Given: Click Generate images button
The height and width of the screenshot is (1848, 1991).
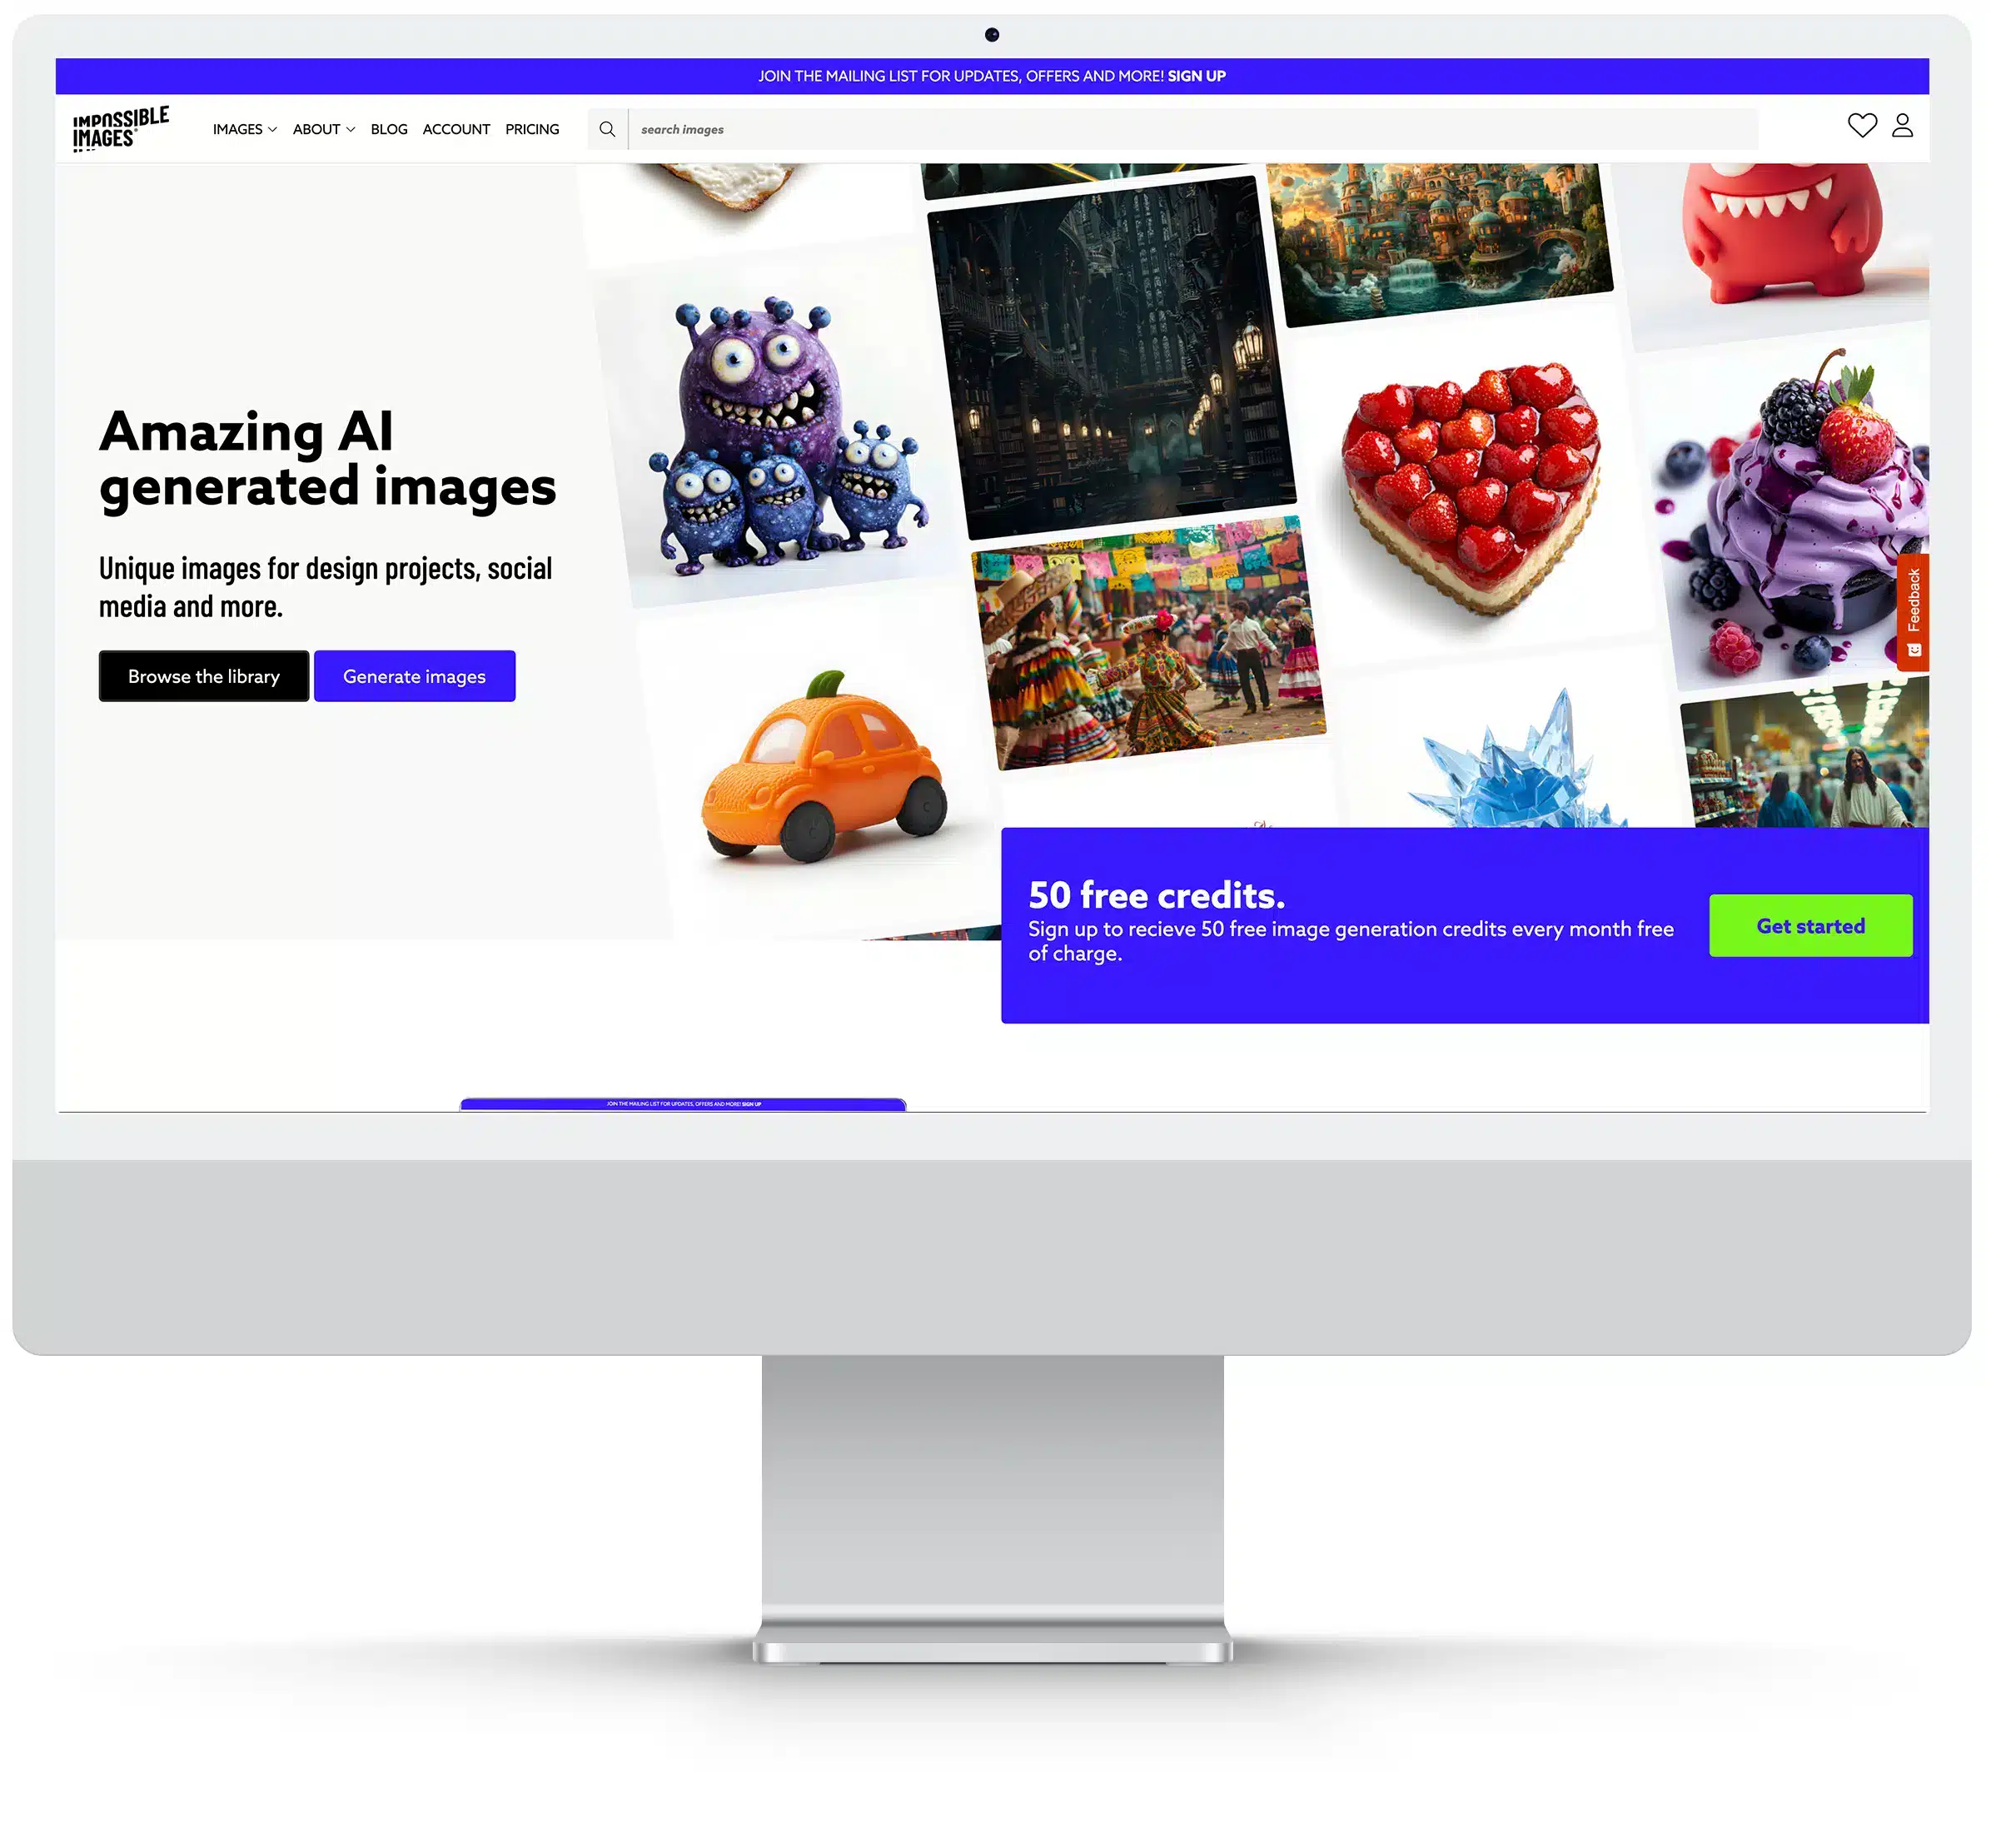Looking at the screenshot, I should click(413, 675).
